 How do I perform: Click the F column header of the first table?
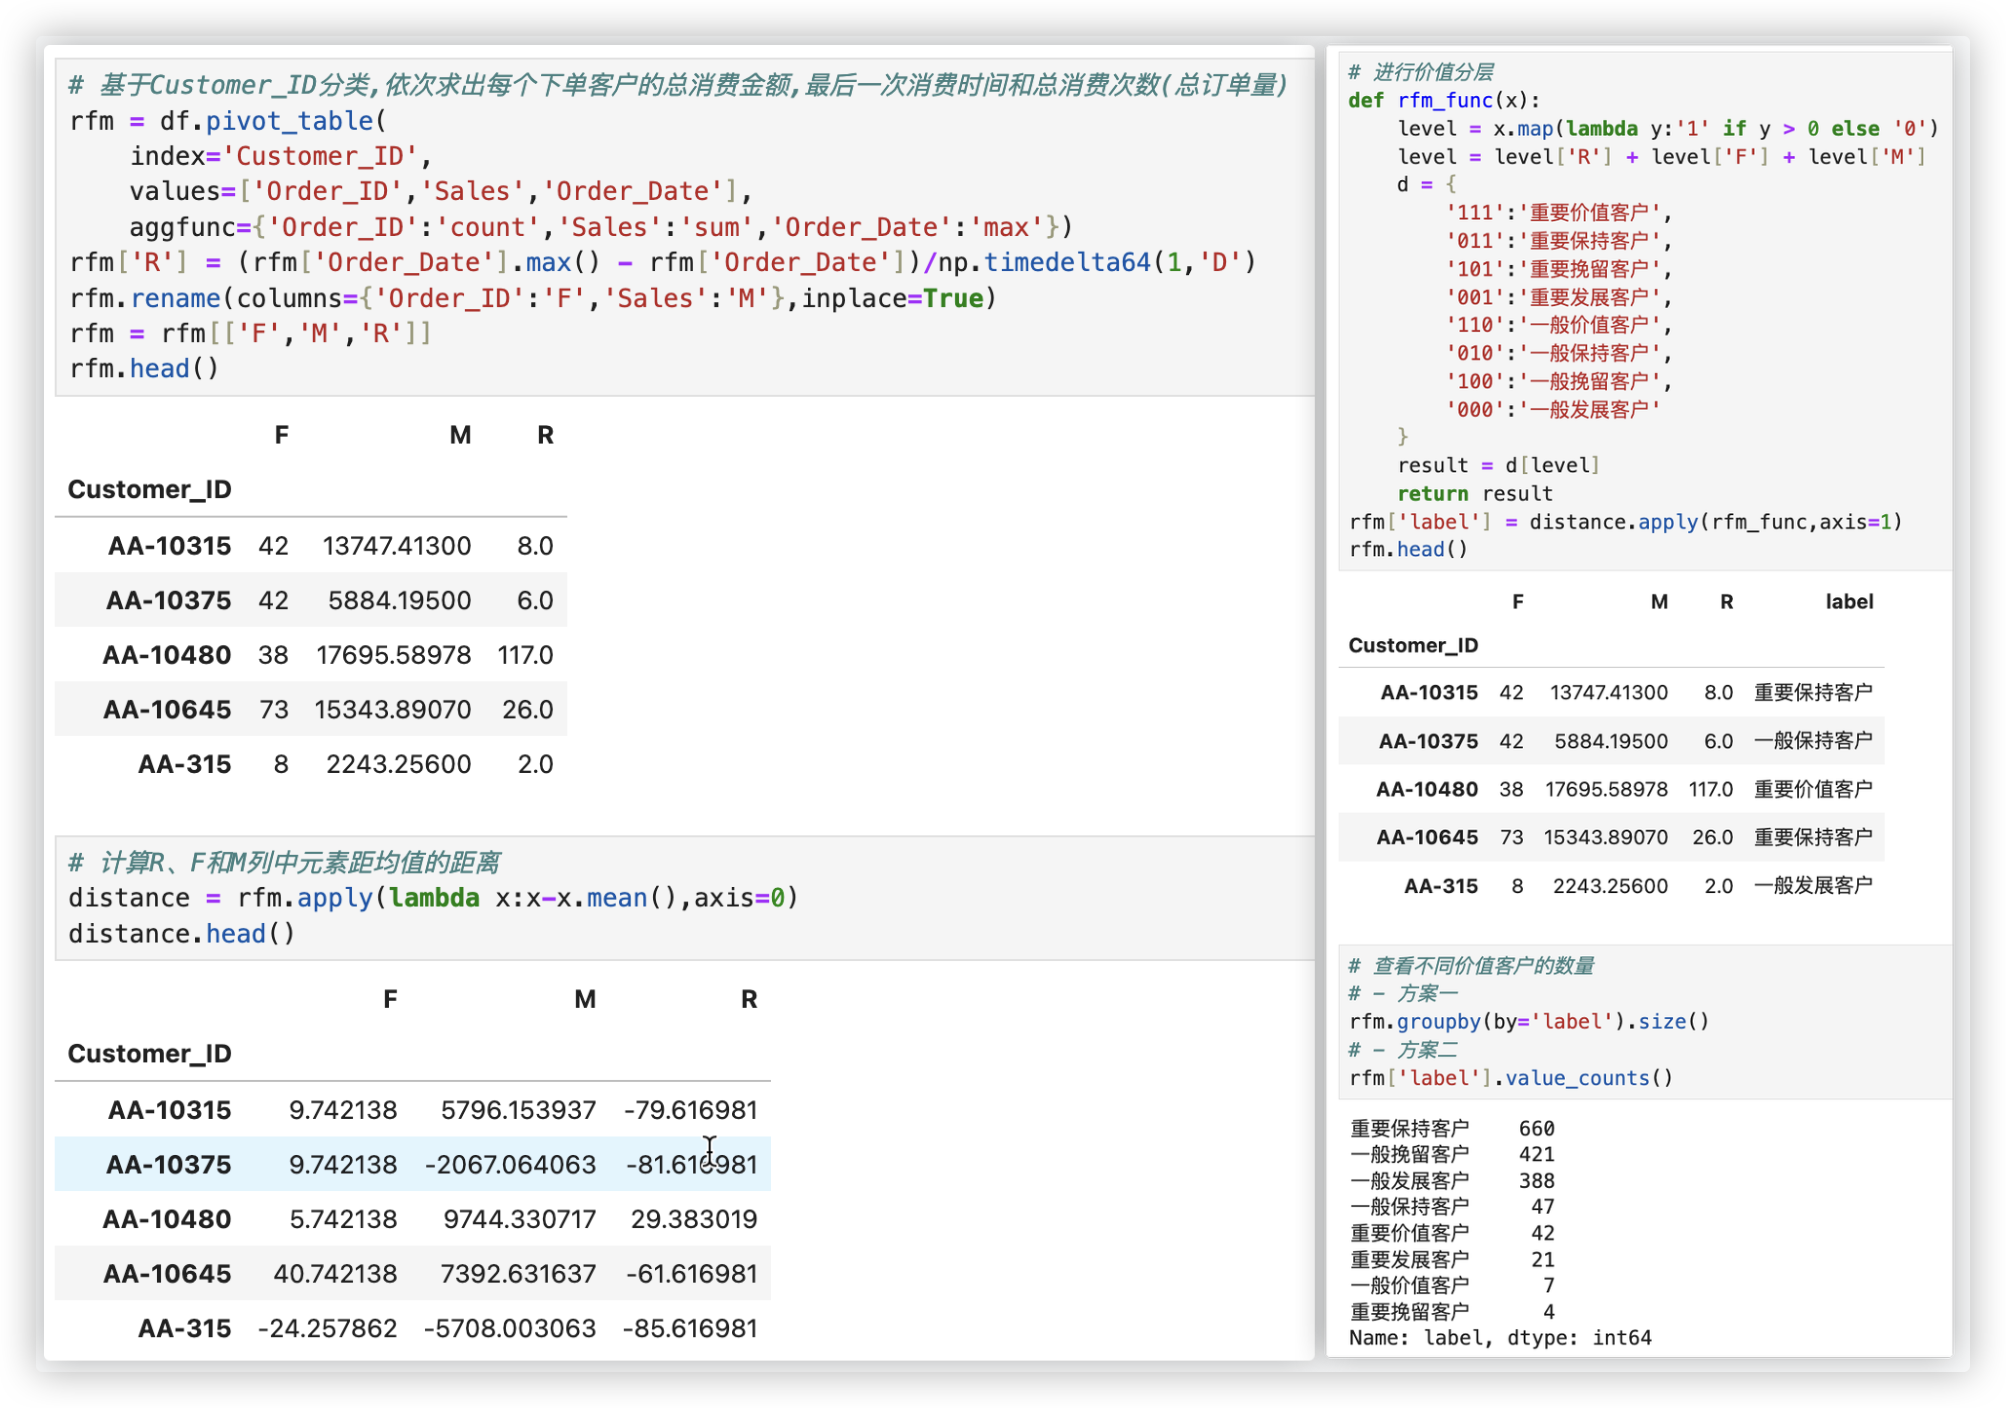click(x=281, y=435)
